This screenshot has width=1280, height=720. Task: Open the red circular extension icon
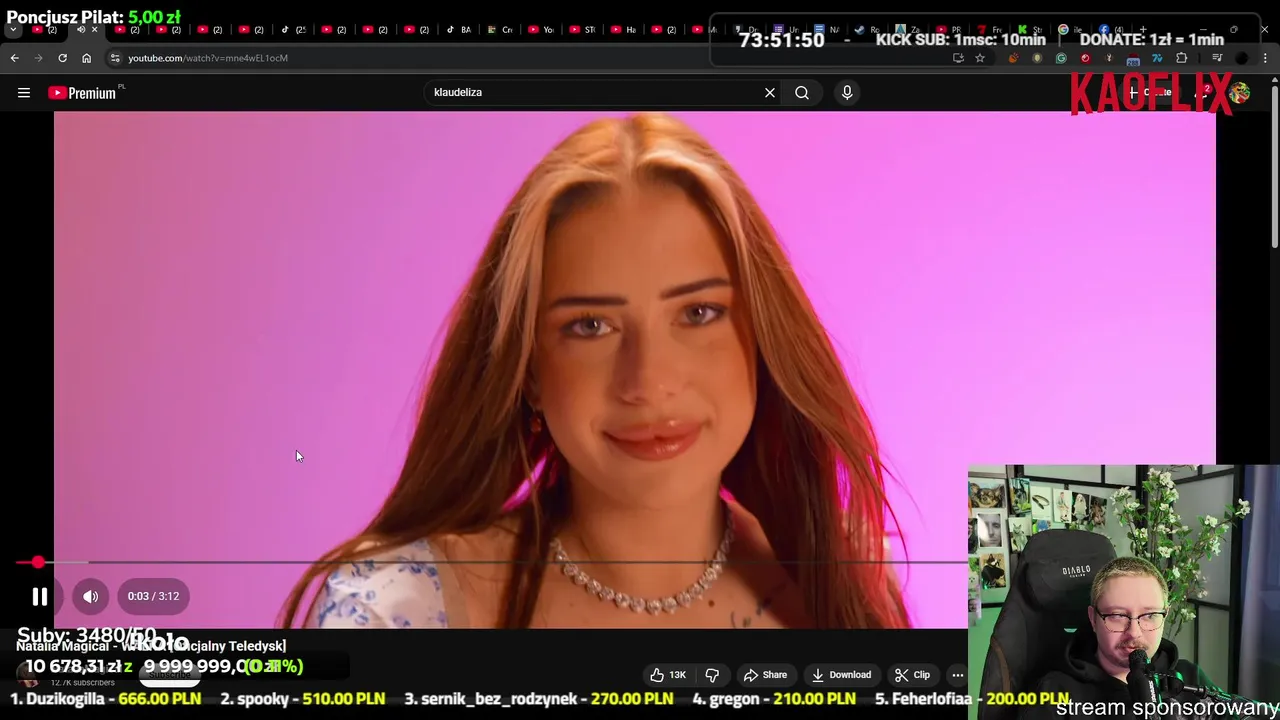(x=1085, y=58)
